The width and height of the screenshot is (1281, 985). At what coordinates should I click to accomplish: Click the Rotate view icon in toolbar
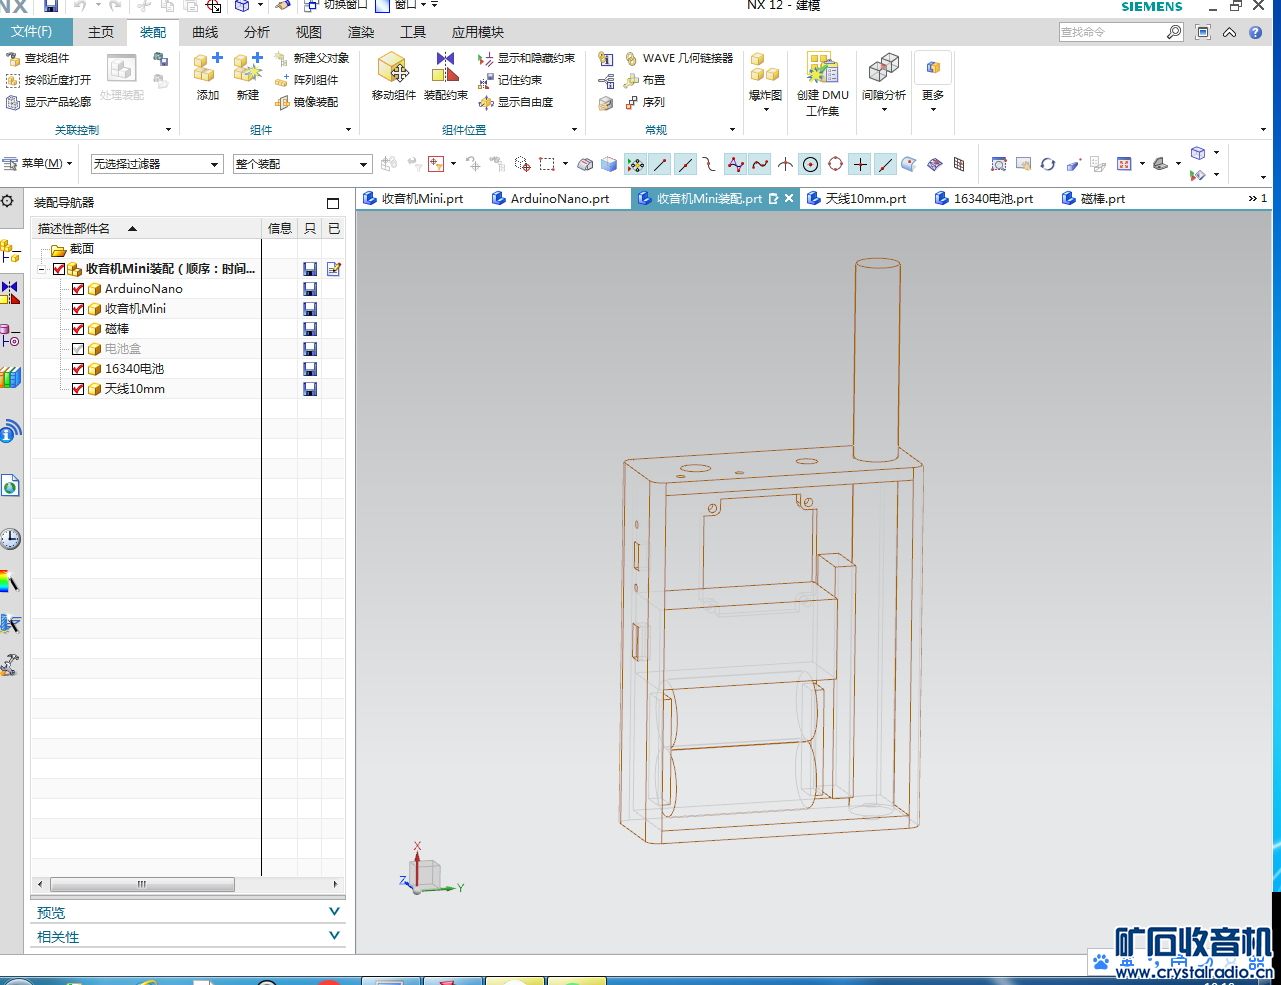pos(1047,164)
